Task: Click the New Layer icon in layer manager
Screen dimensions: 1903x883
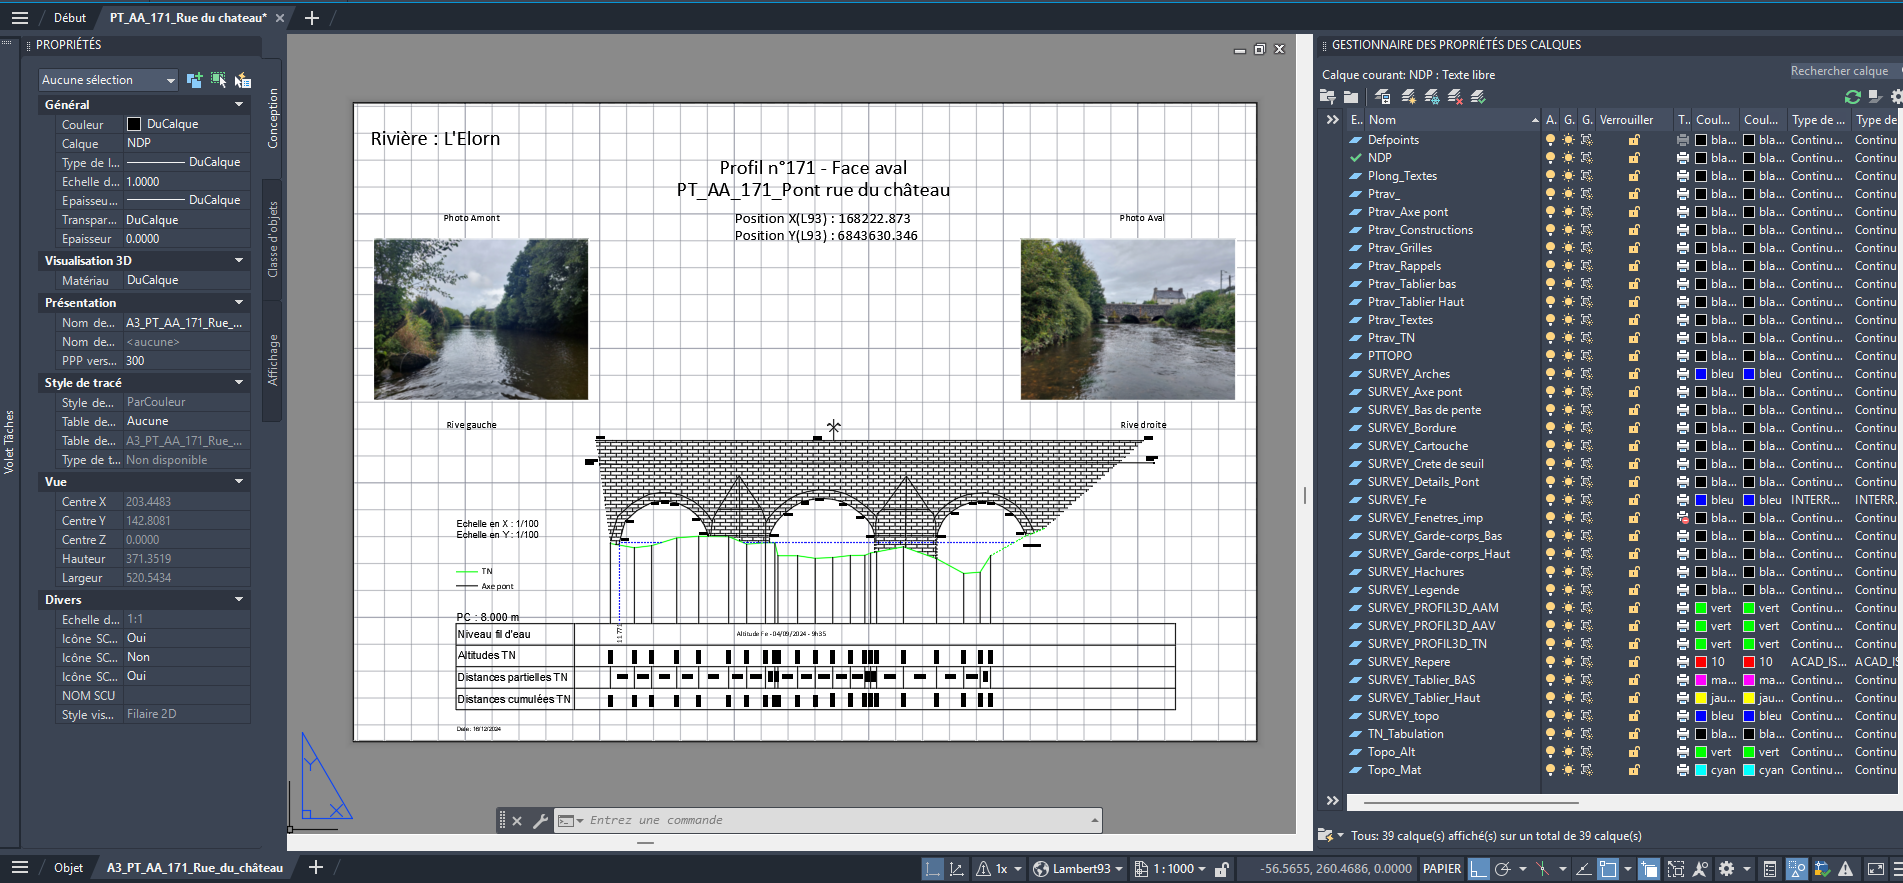Action: click(x=1409, y=97)
